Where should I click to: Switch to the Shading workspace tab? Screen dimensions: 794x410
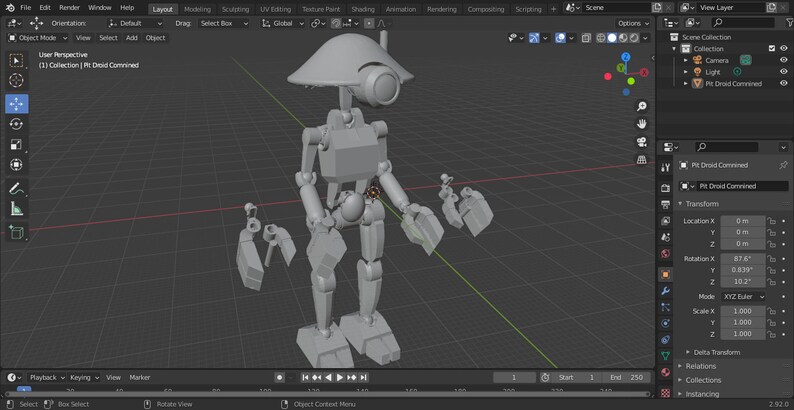[x=363, y=9]
